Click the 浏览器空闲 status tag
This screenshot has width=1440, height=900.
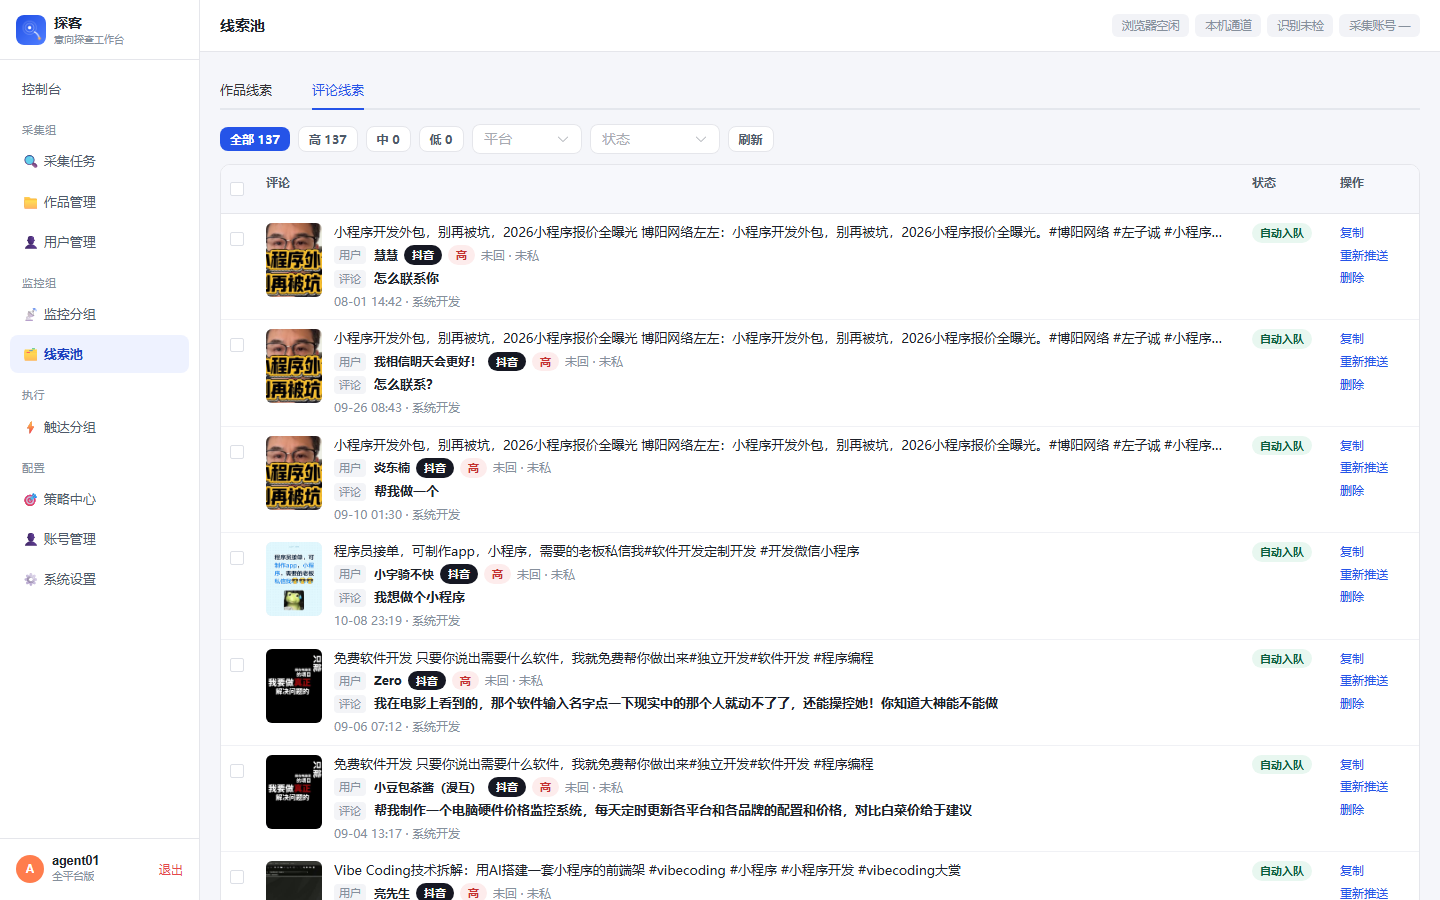[1150, 26]
